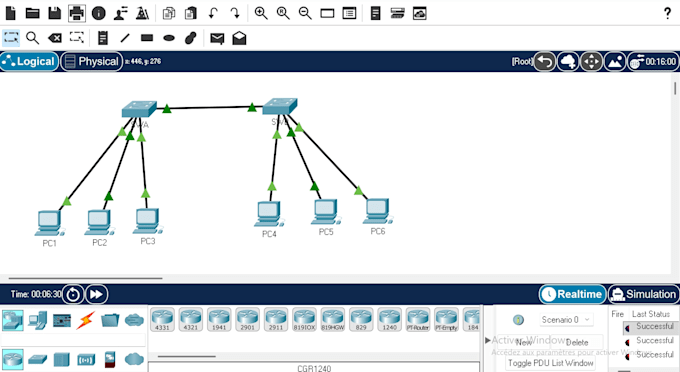This screenshot has width=680, height=372.
Task: Set the tiled background with the mountain icon
Action: [x=615, y=62]
